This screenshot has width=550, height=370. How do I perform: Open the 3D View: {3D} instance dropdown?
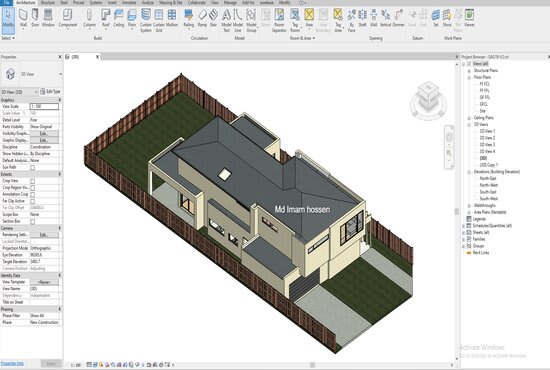coord(35,92)
